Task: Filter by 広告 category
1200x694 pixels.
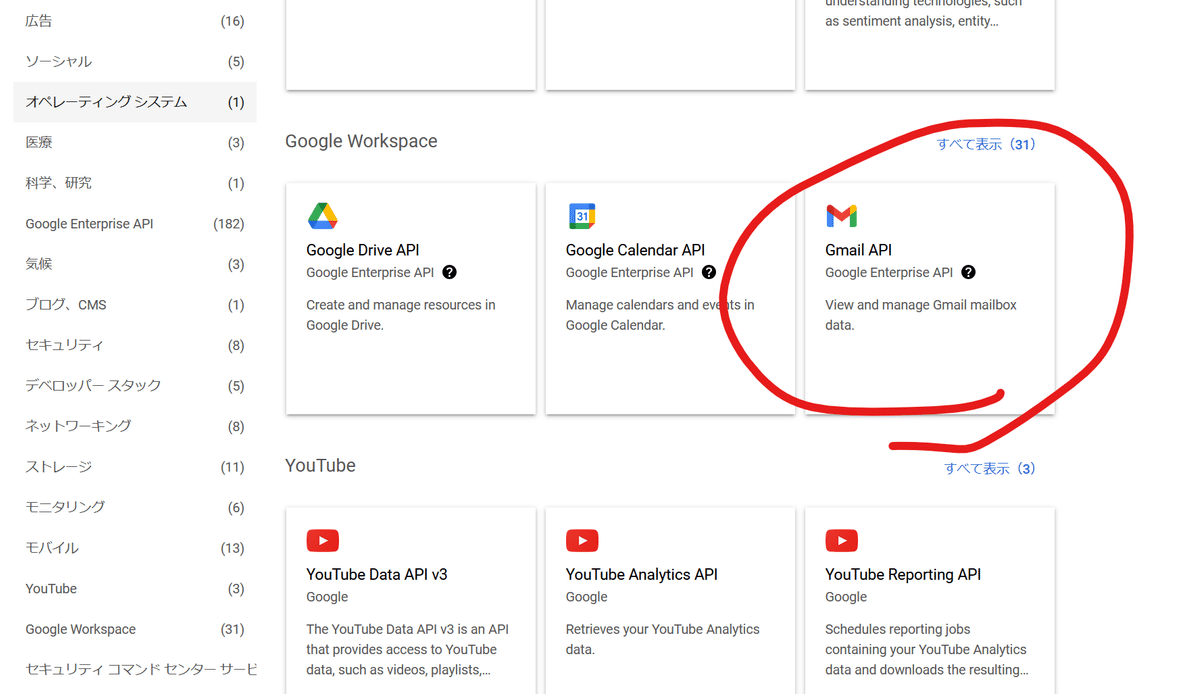Action: click(135, 21)
